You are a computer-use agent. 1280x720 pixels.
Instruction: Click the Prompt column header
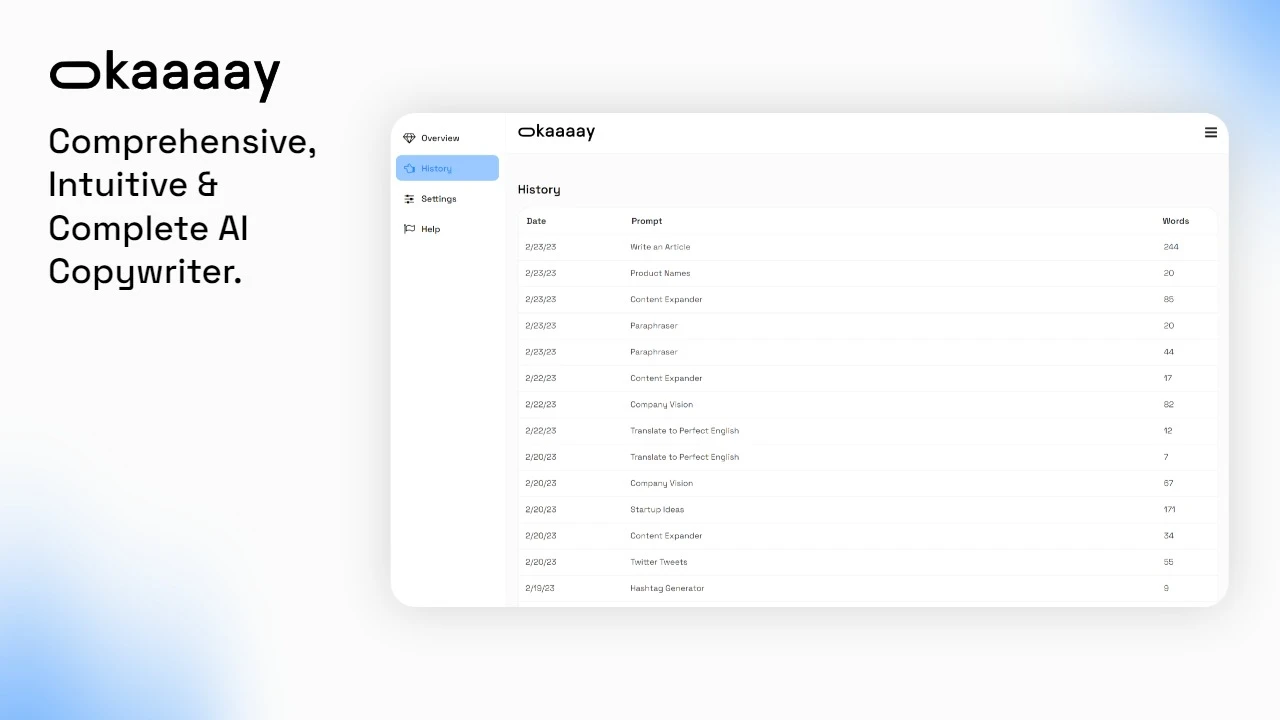646,221
